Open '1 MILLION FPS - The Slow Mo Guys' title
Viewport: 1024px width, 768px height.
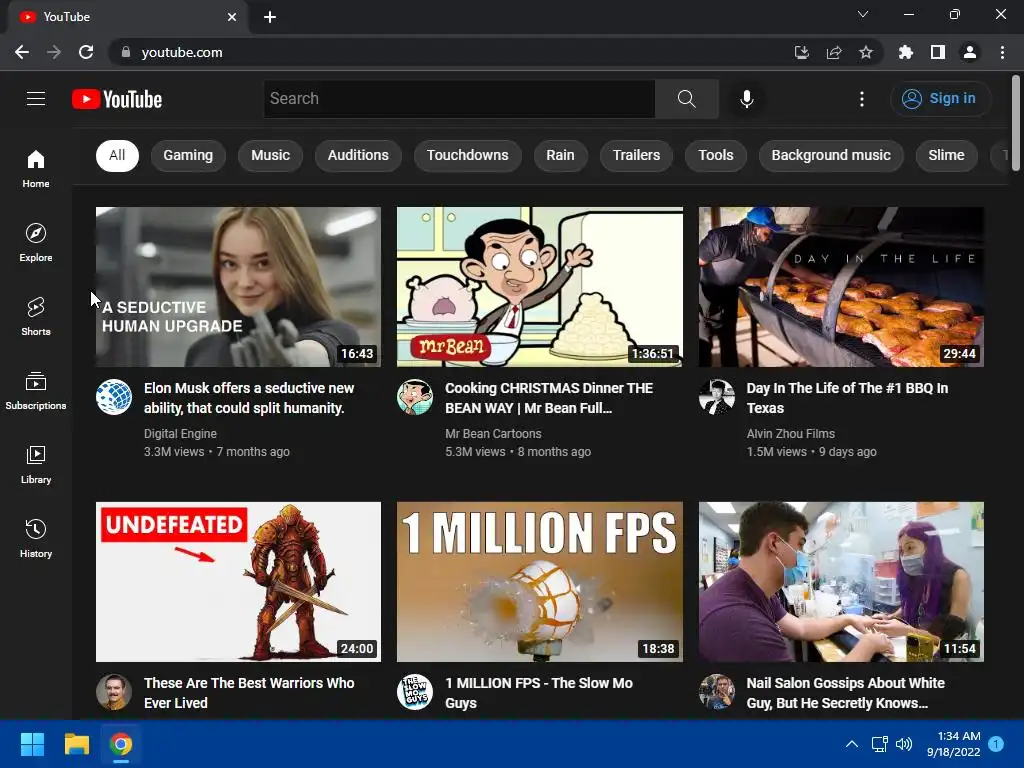coord(539,693)
